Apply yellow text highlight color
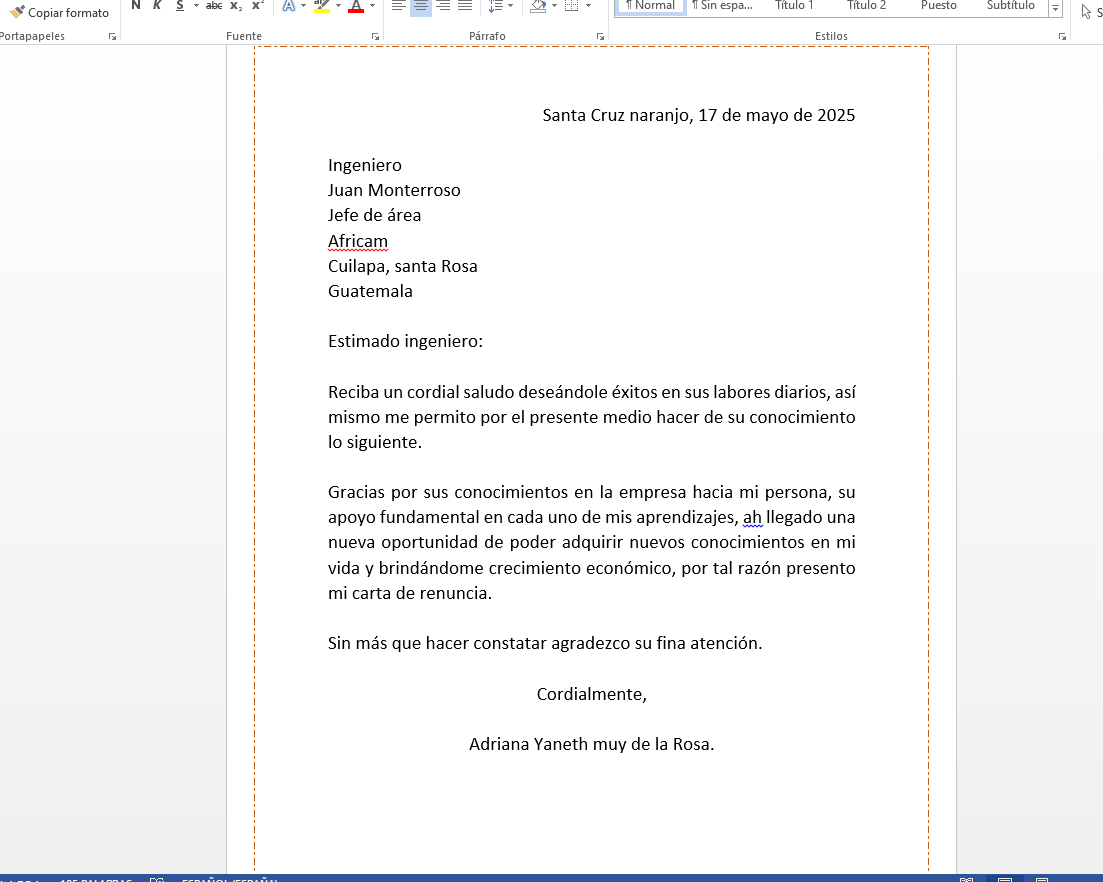The image size is (1103, 882). (322, 6)
